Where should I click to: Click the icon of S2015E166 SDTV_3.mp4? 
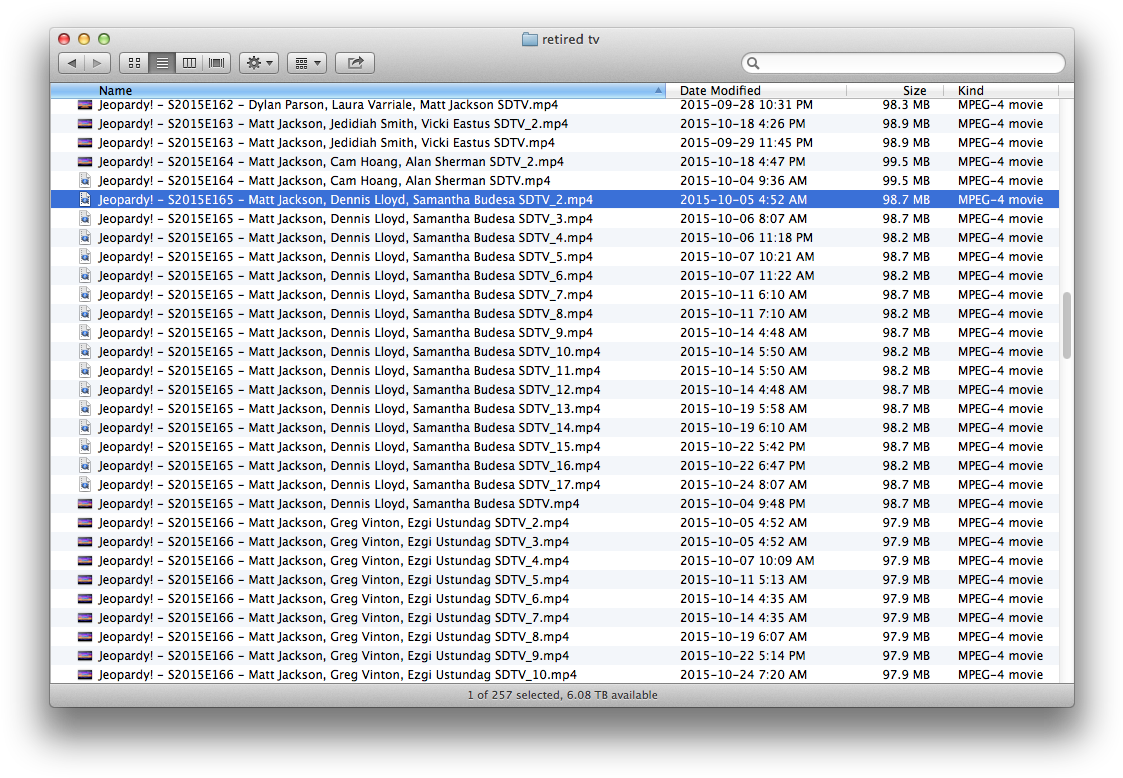pos(85,542)
